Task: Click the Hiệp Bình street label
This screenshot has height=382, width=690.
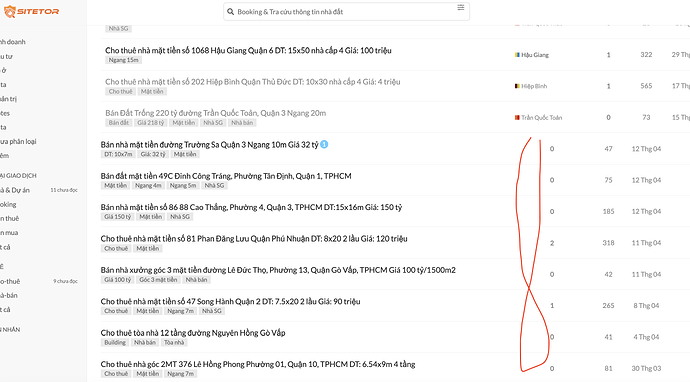Action: (x=534, y=86)
